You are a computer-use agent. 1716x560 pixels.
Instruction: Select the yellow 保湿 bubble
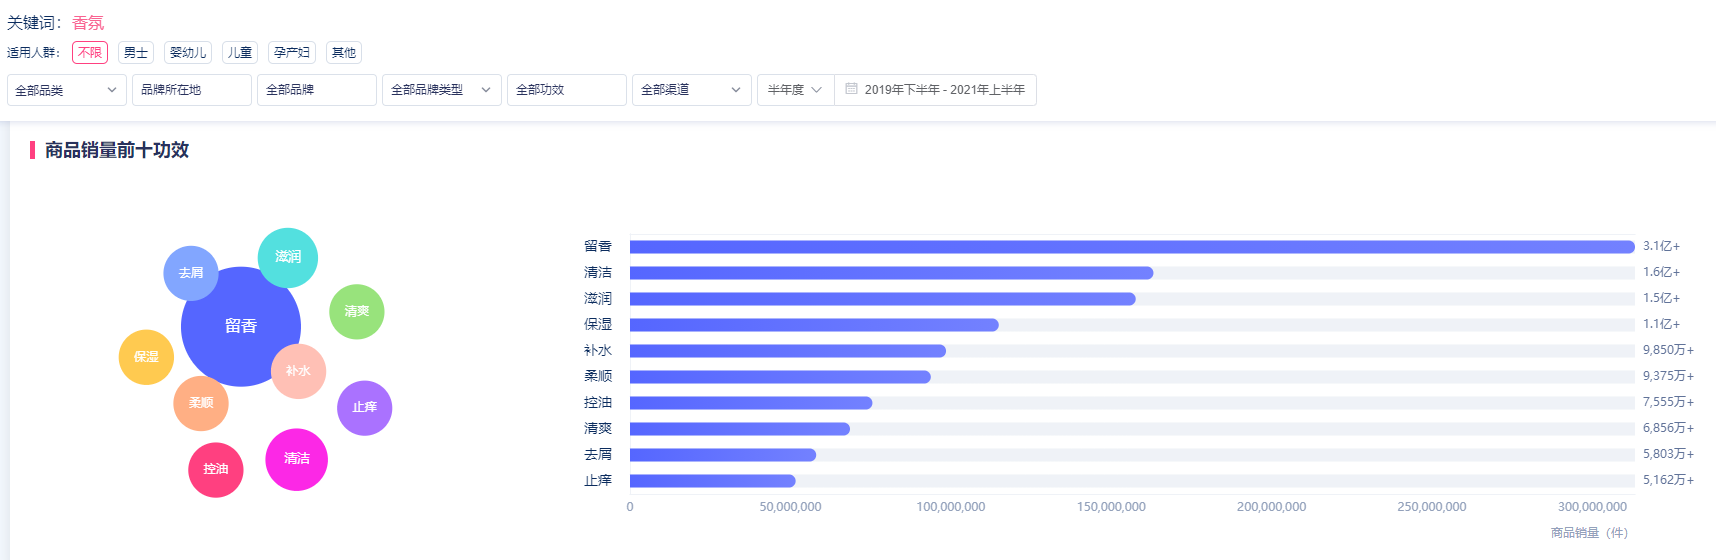[x=146, y=357]
